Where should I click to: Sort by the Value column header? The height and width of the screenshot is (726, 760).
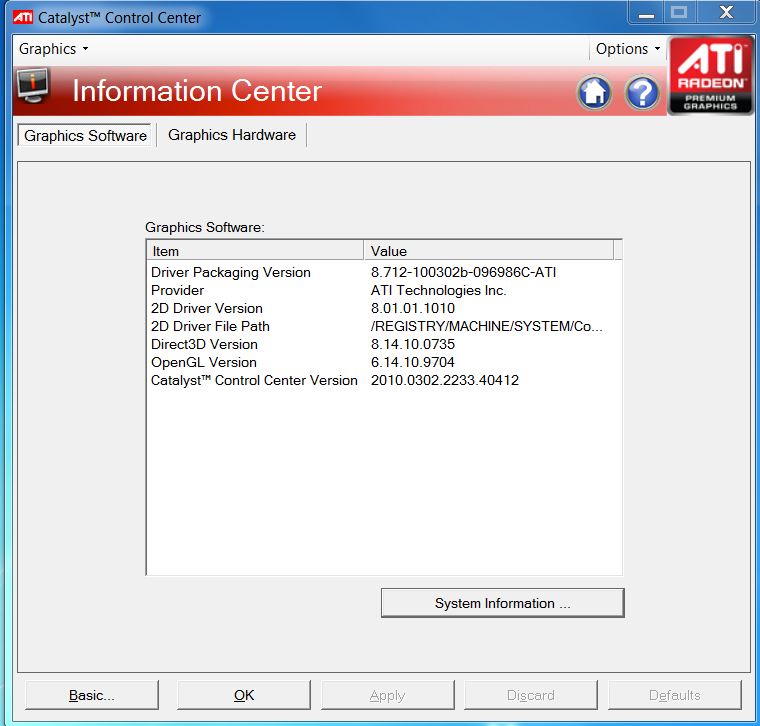point(489,251)
